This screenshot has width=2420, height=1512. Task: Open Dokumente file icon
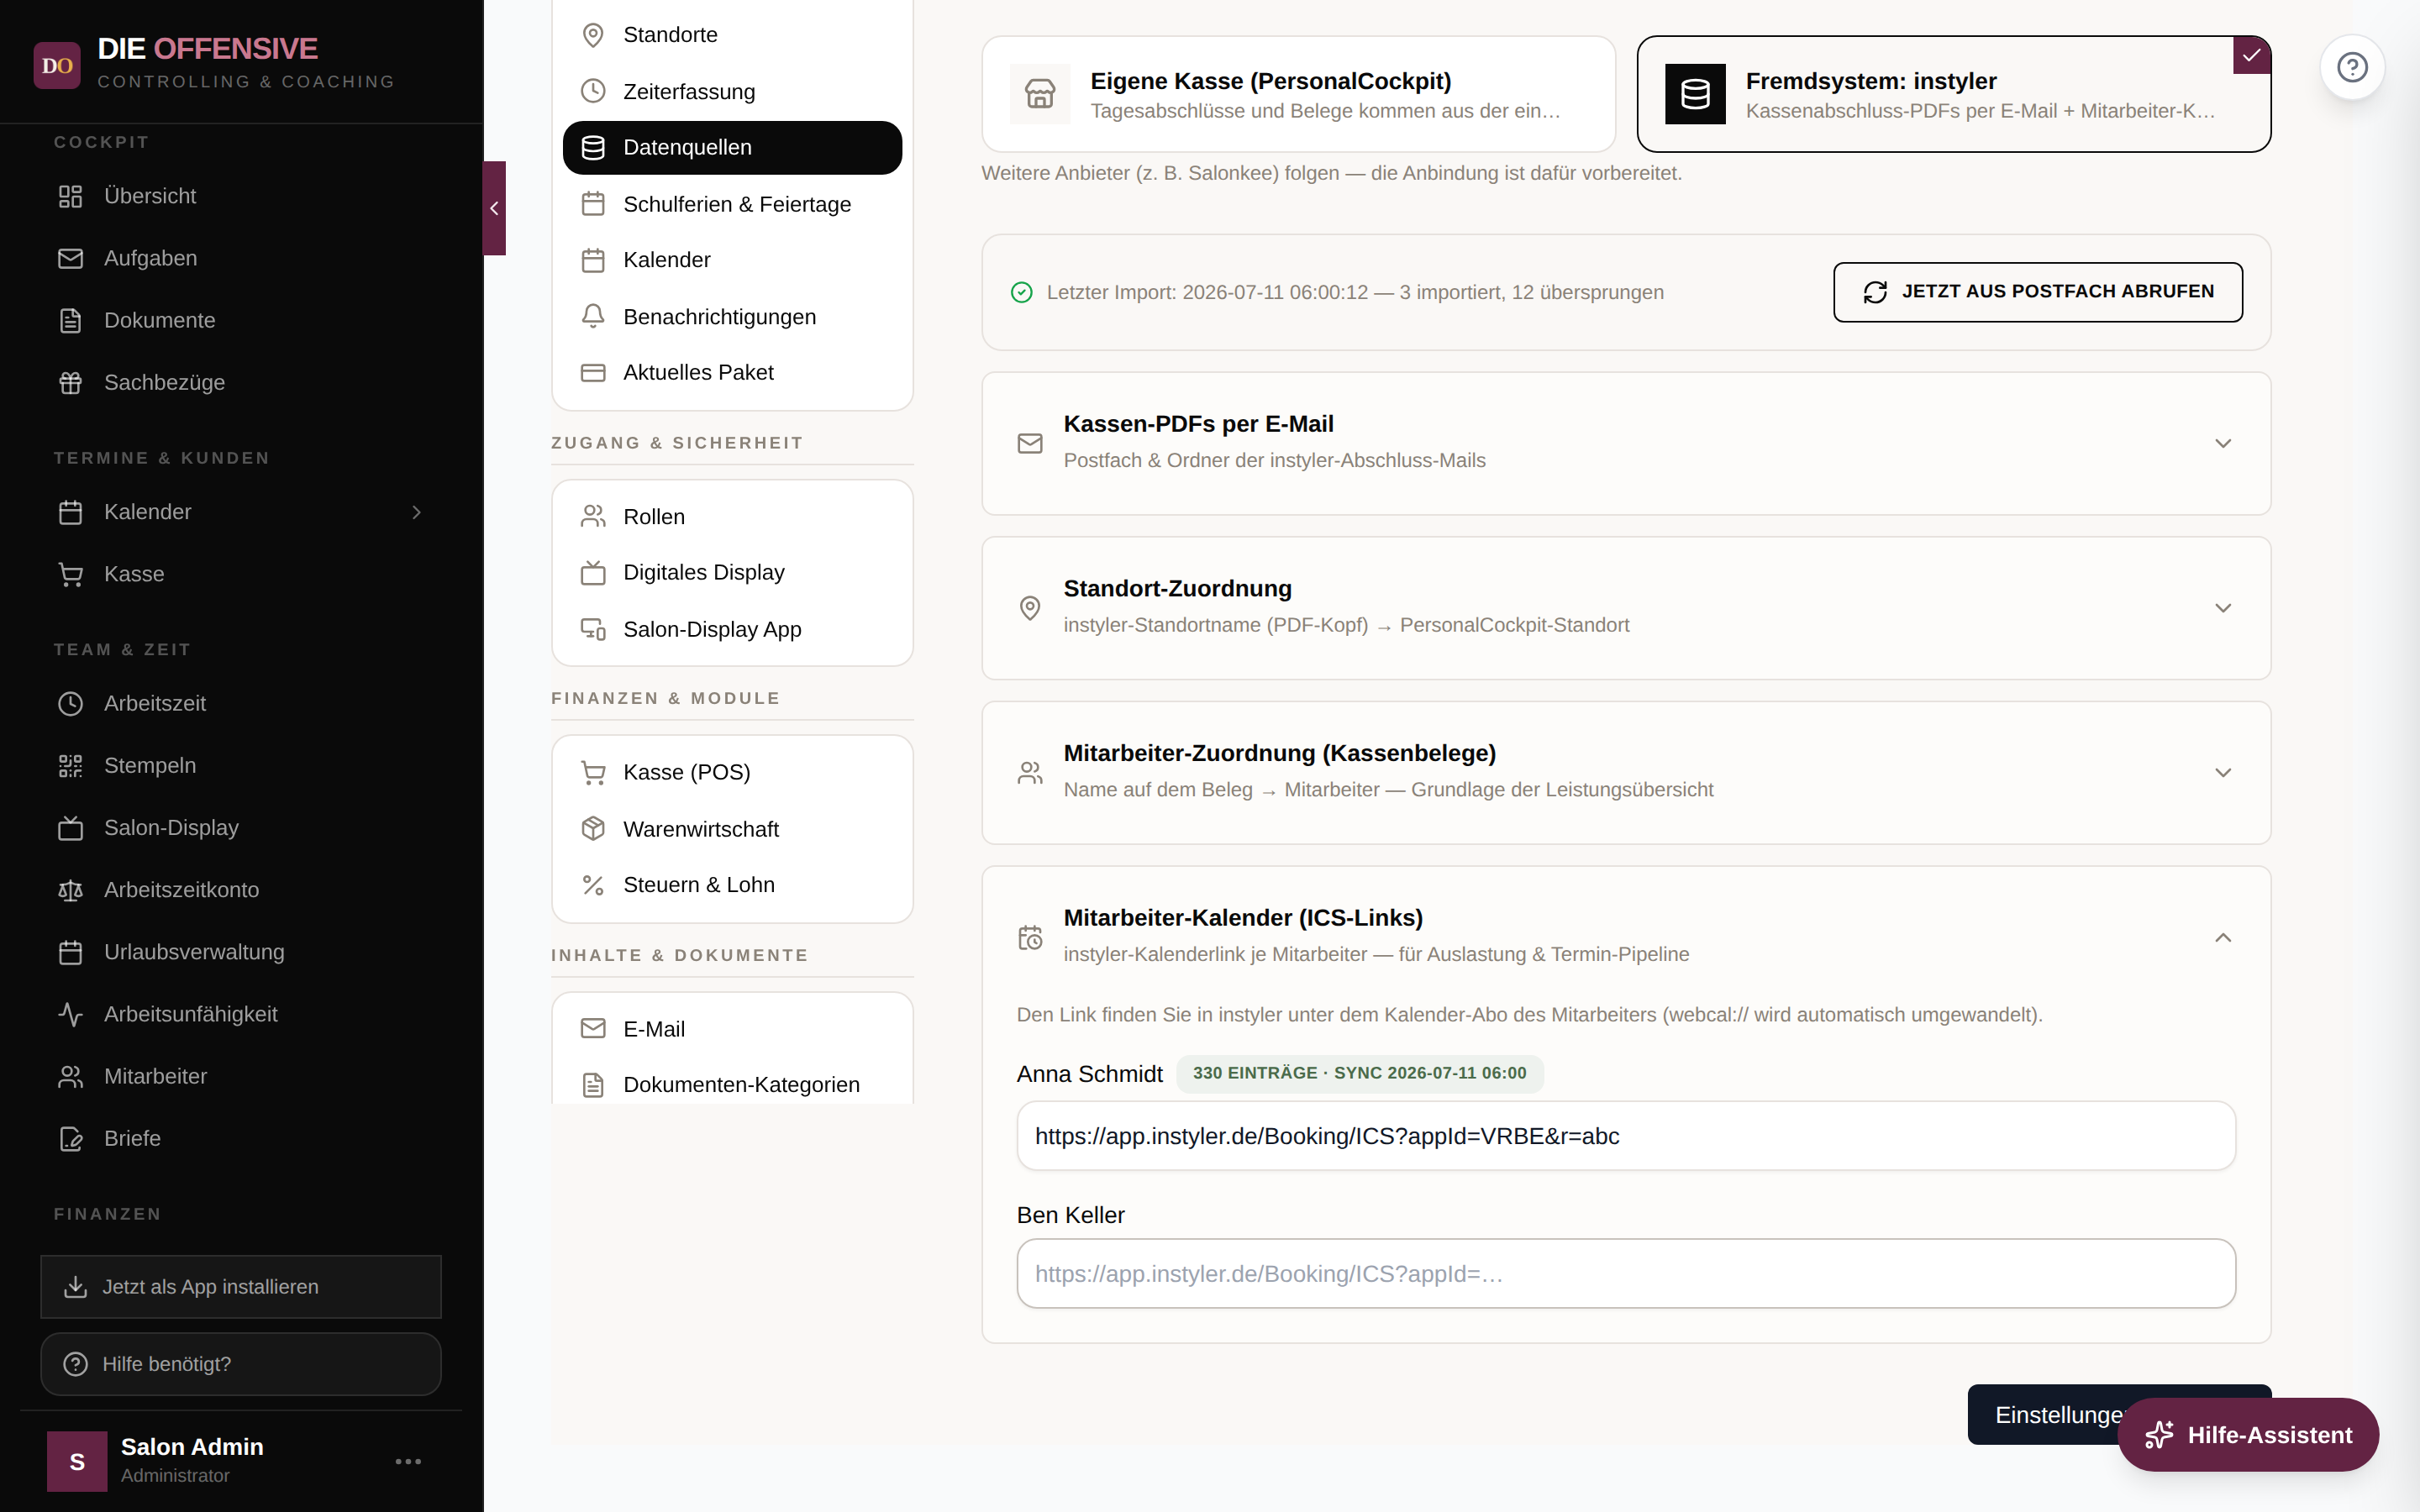pos(70,320)
